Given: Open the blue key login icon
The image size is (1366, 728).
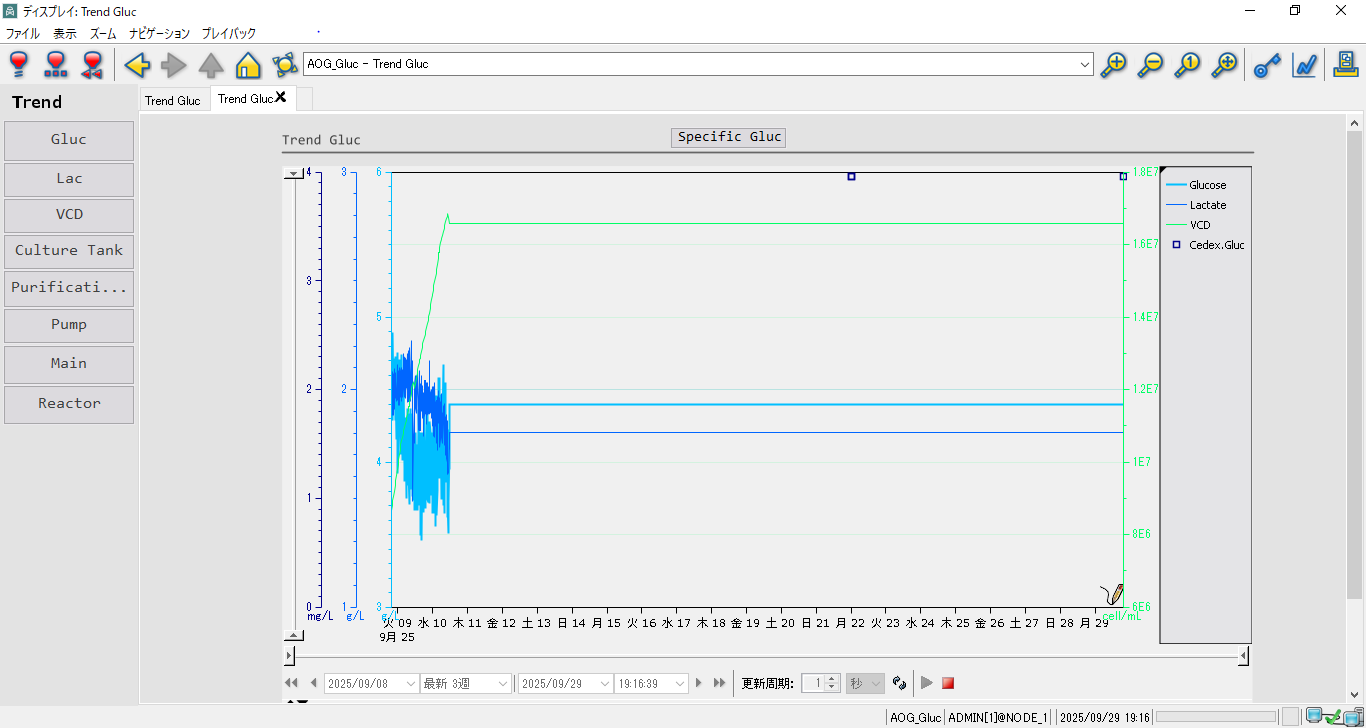Looking at the screenshot, I should [1267, 65].
